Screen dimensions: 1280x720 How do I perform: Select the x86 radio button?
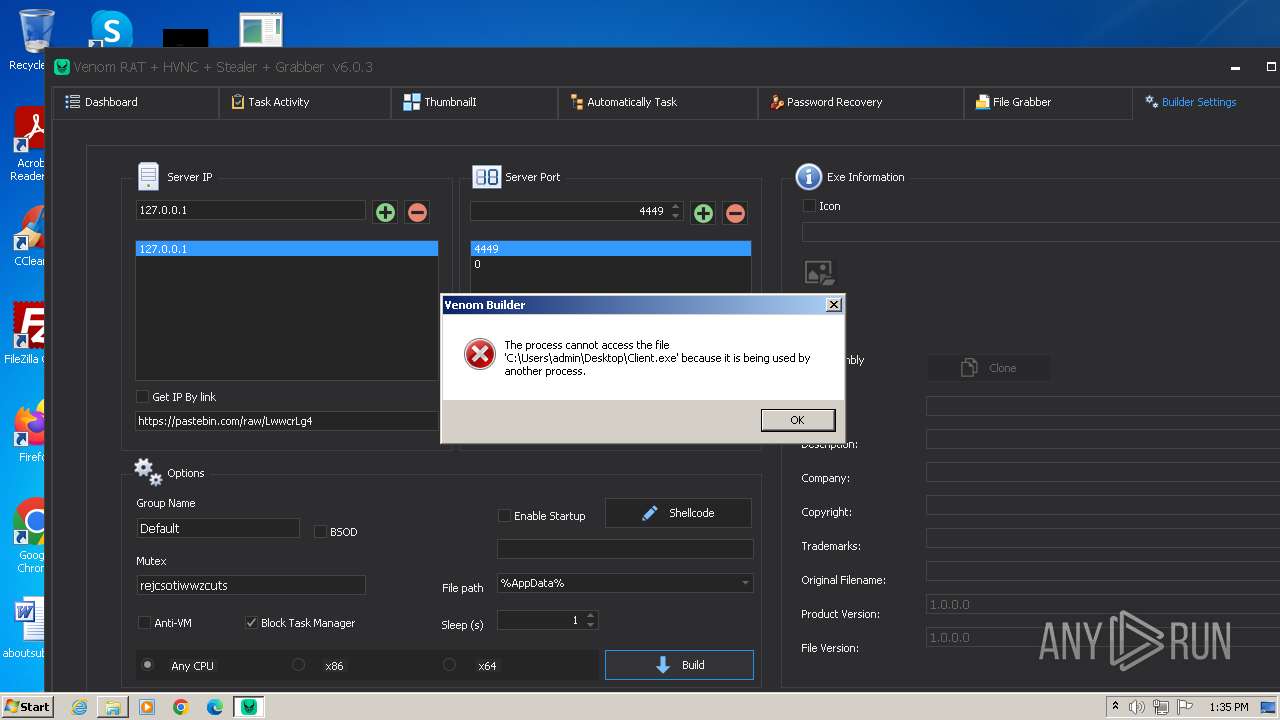(x=298, y=665)
